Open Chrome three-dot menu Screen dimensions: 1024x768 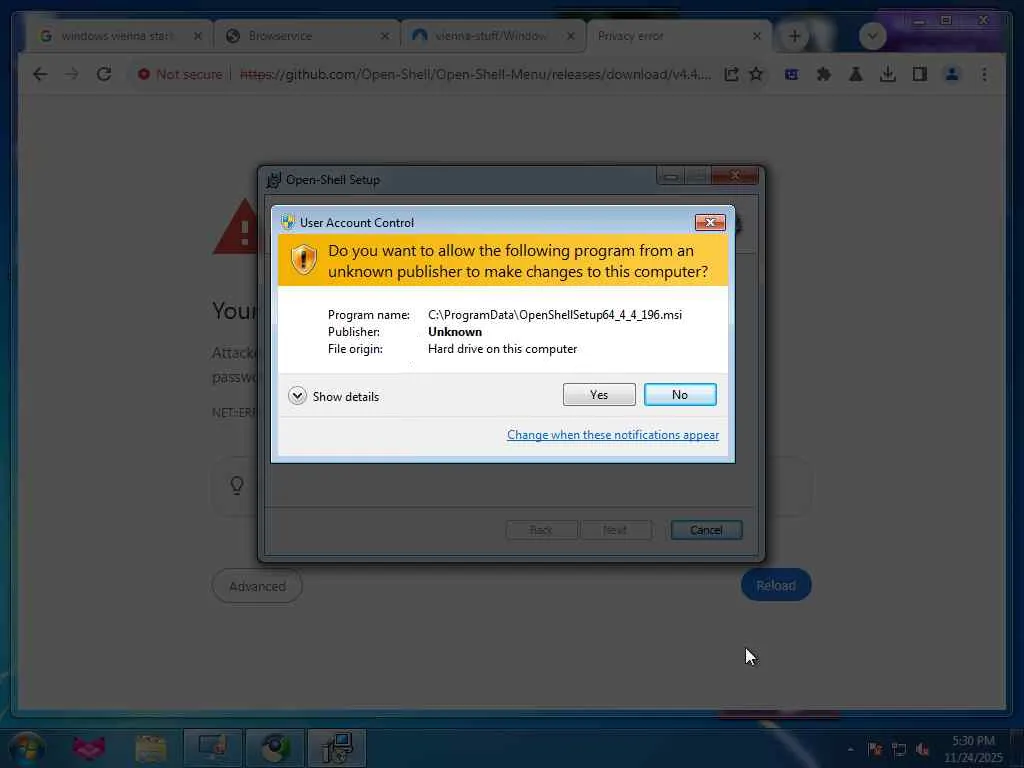tap(984, 74)
